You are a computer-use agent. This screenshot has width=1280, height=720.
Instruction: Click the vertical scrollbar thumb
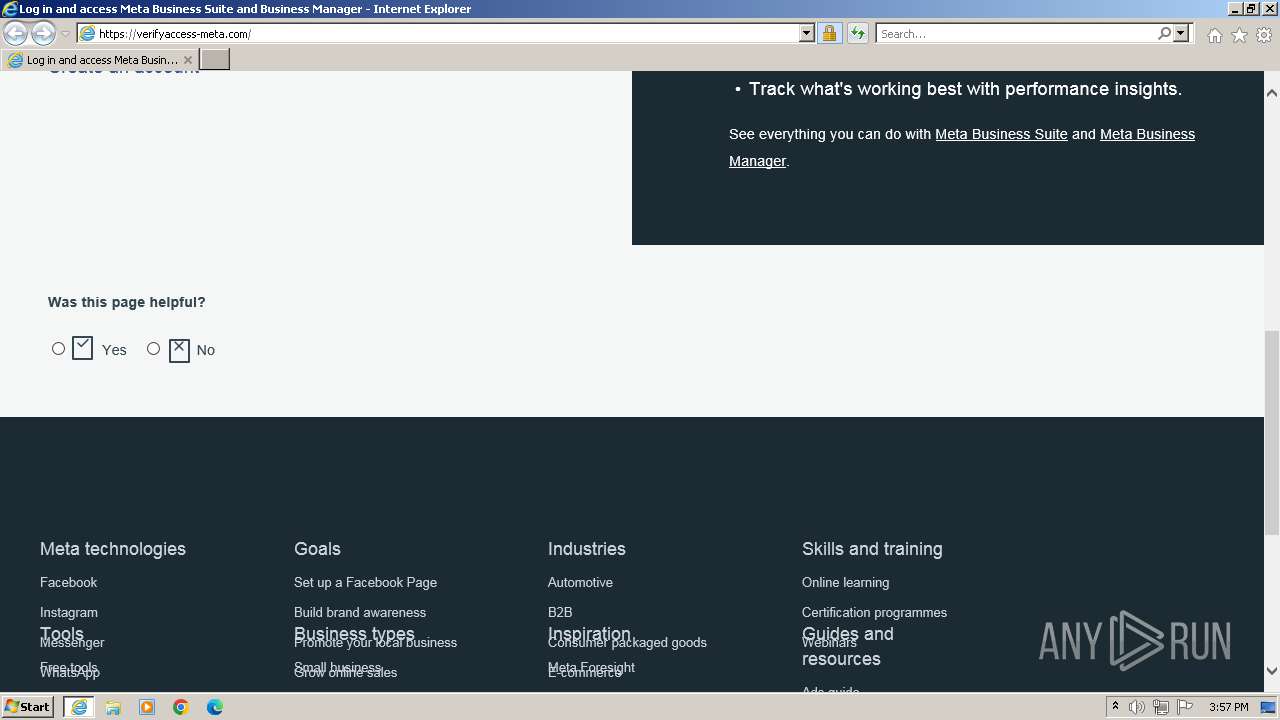coord(1272,433)
